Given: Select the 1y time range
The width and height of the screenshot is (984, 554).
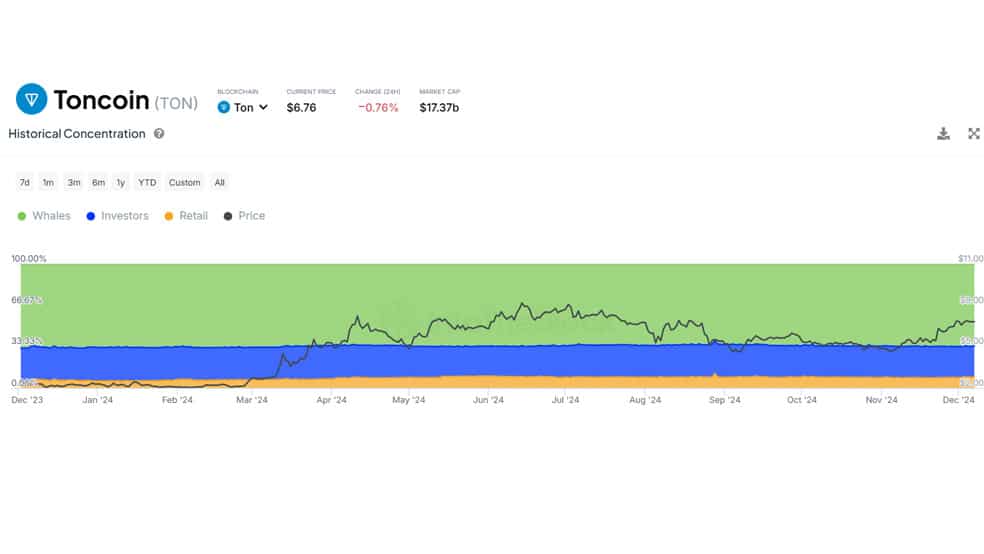Looking at the screenshot, I should [120, 183].
